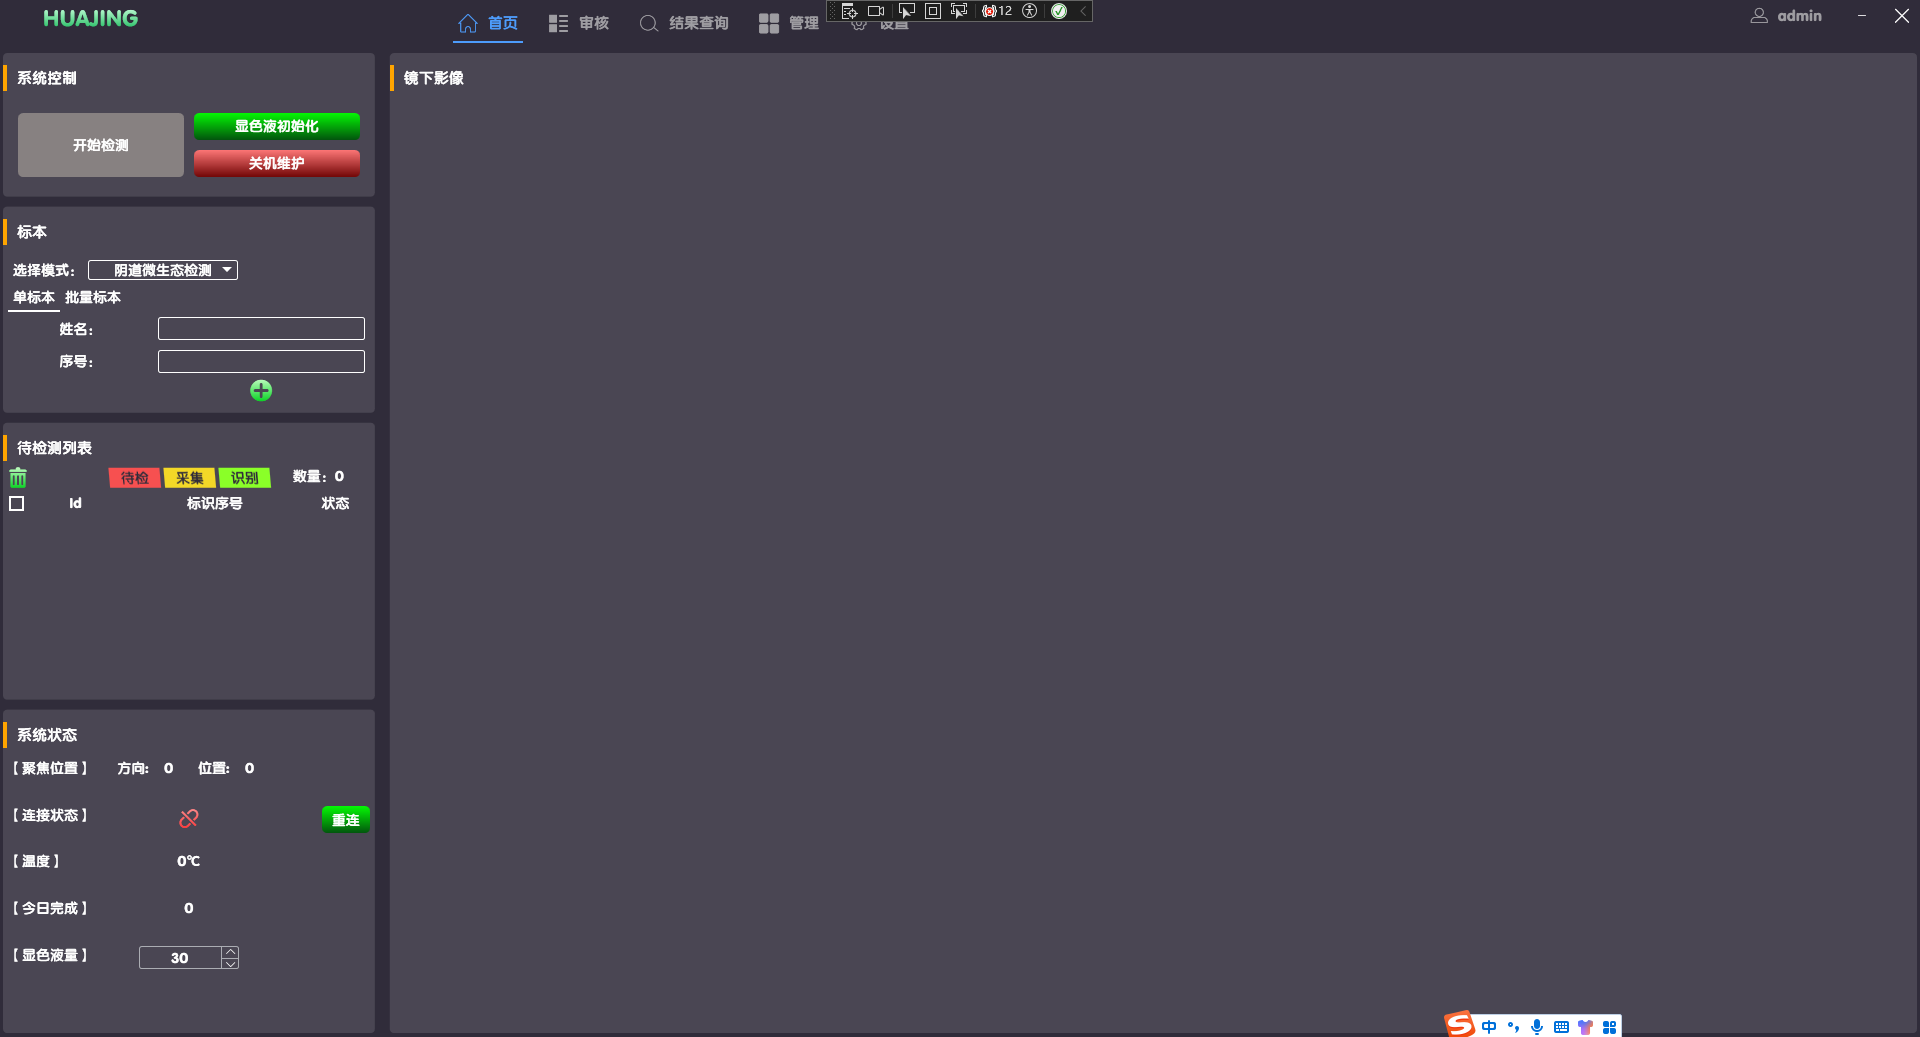This screenshot has height=1037, width=1920.
Task: Decrease the 显色液量 value with down arrow
Action: (231, 964)
